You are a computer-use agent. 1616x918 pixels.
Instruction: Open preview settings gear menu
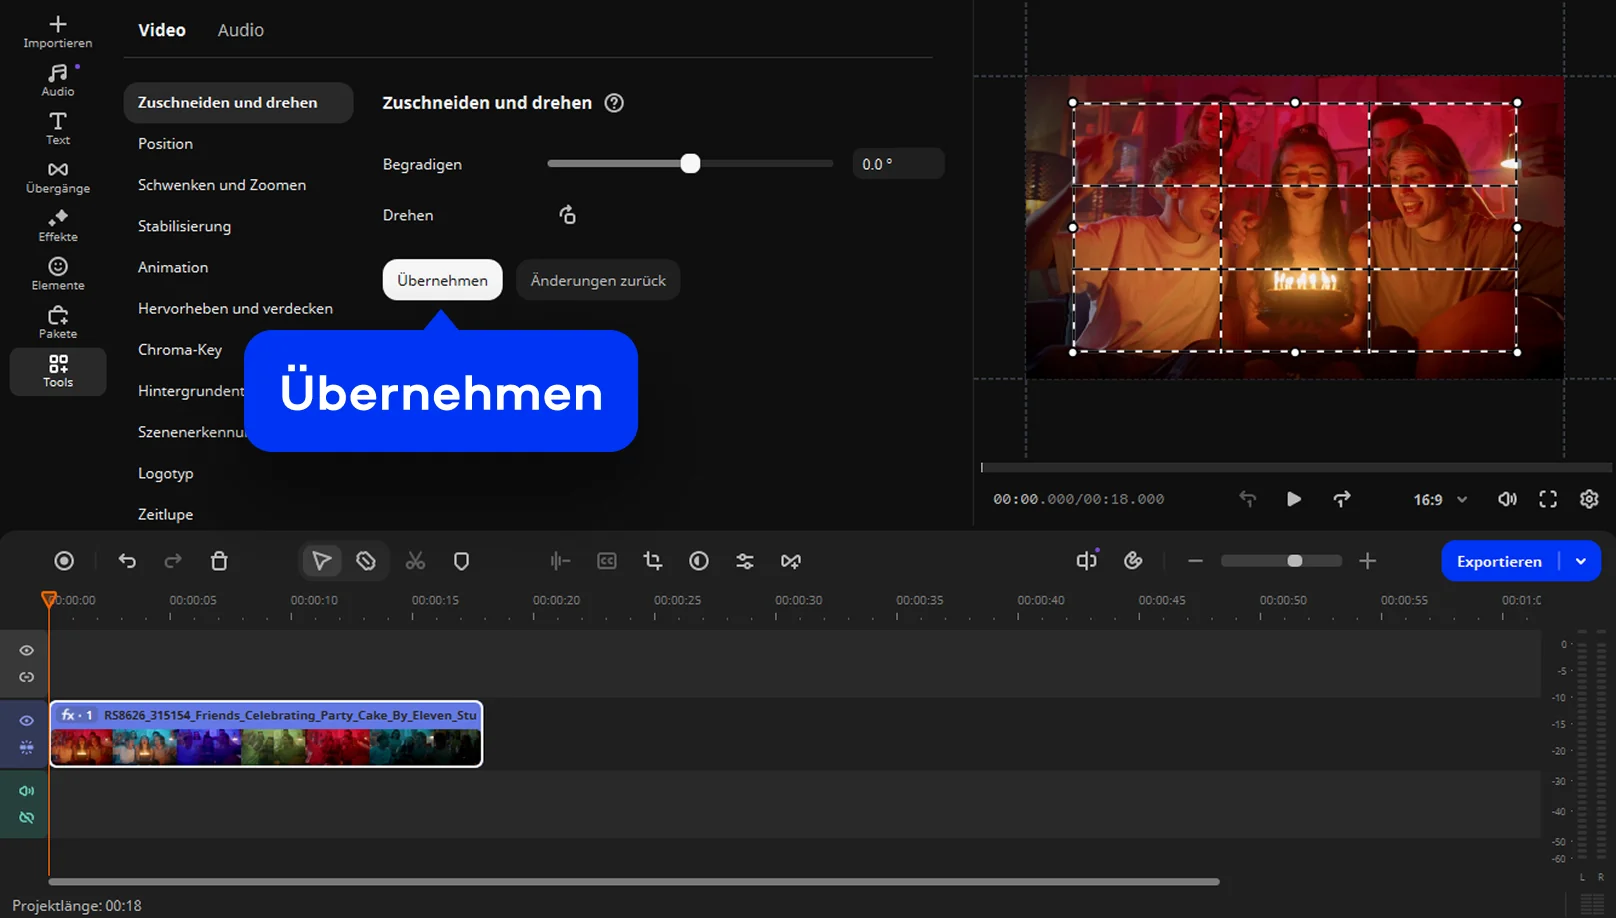1589,499
